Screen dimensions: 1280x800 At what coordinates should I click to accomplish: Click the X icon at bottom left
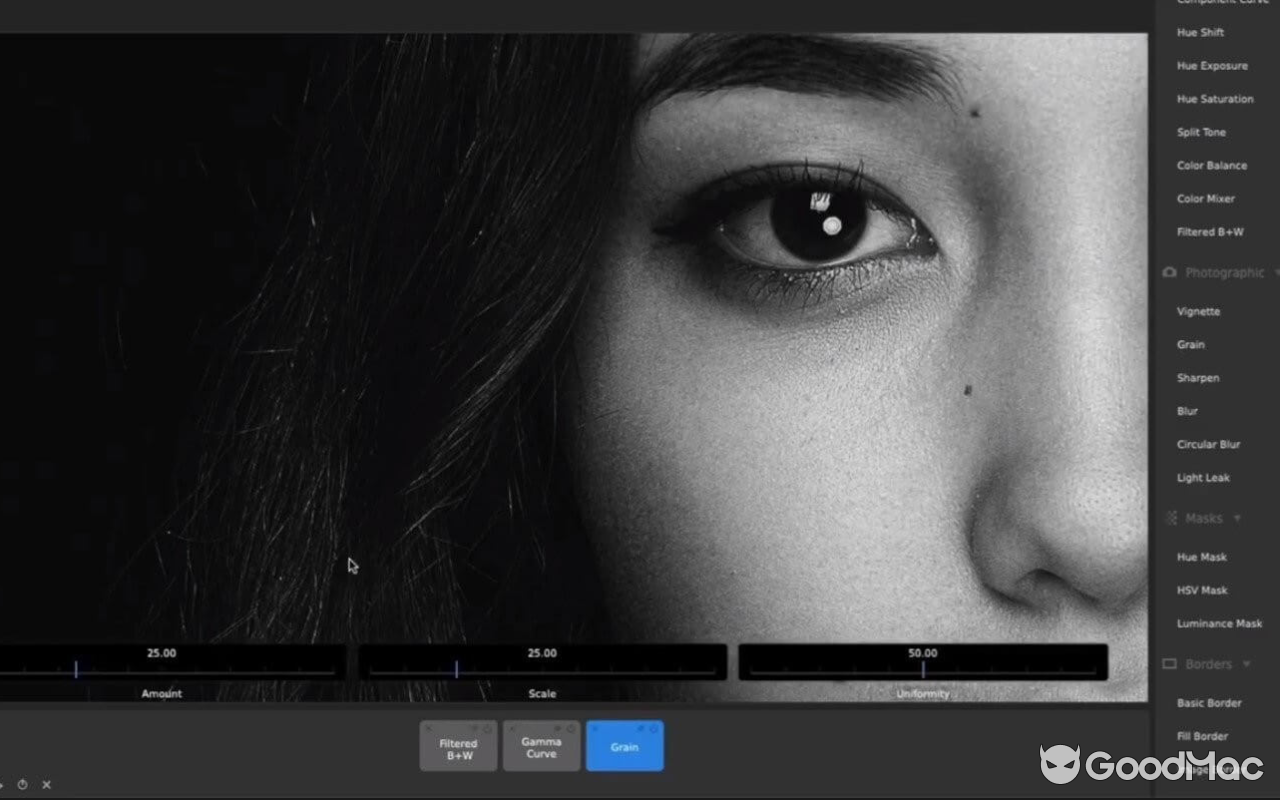click(x=46, y=785)
